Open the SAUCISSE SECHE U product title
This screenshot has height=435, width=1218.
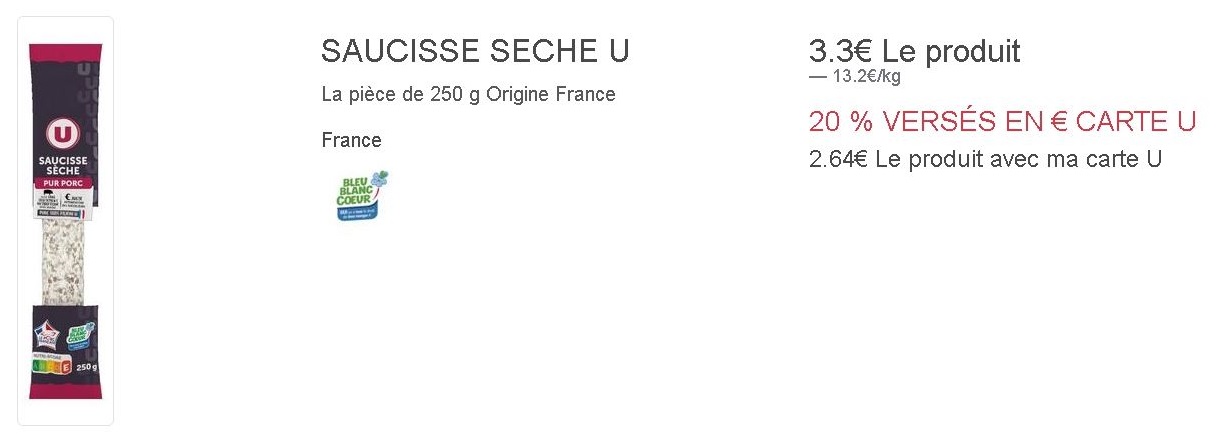coord(475,51)
